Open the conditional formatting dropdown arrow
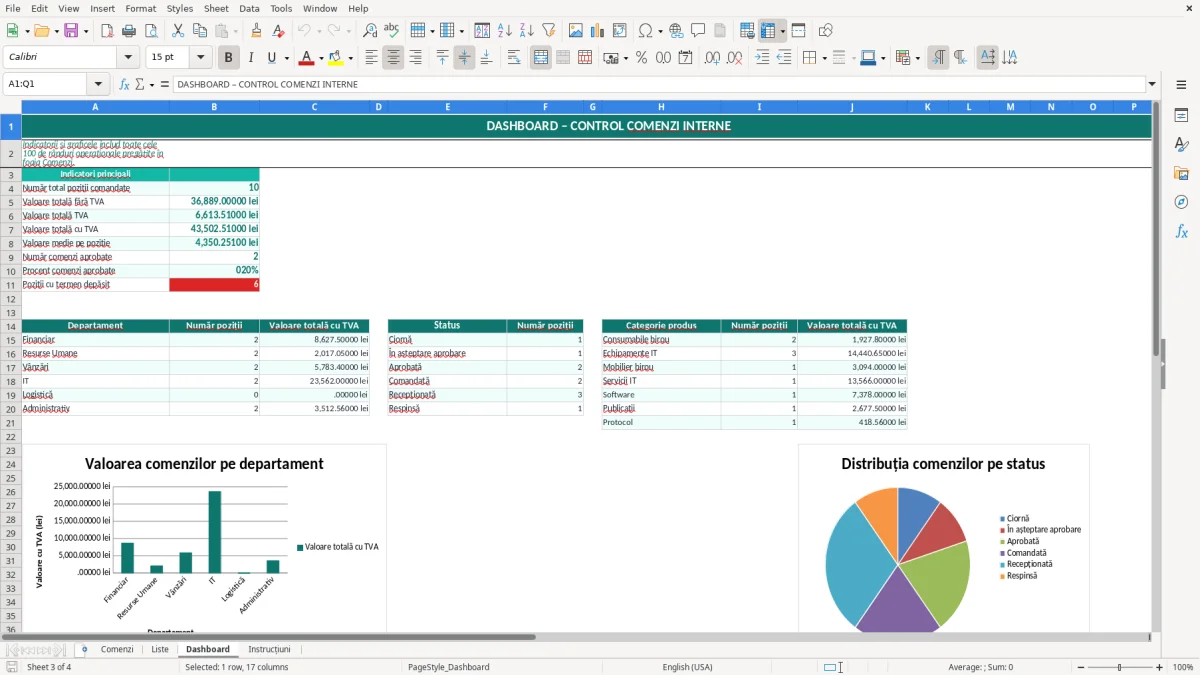 pos(917,58)
